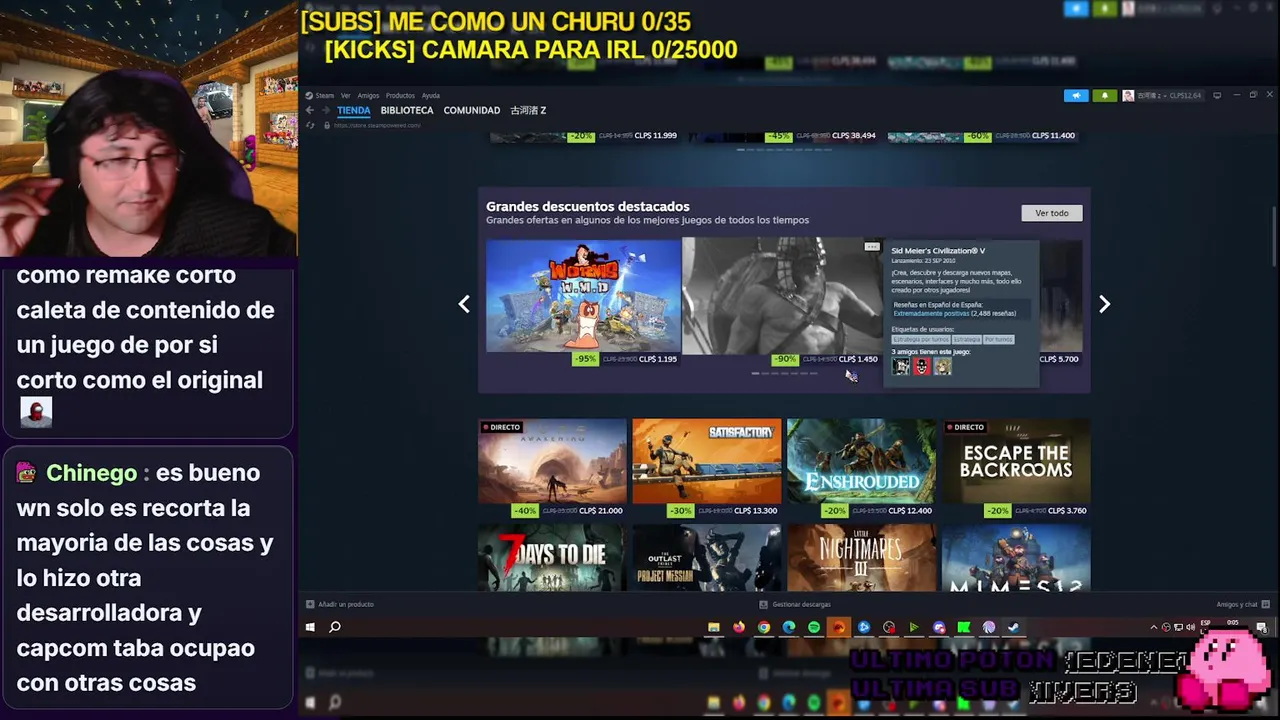Screen dimensions: 1280x720
Task: Open the Dune Awakening game tile
Action: click(x=552, y=461)
